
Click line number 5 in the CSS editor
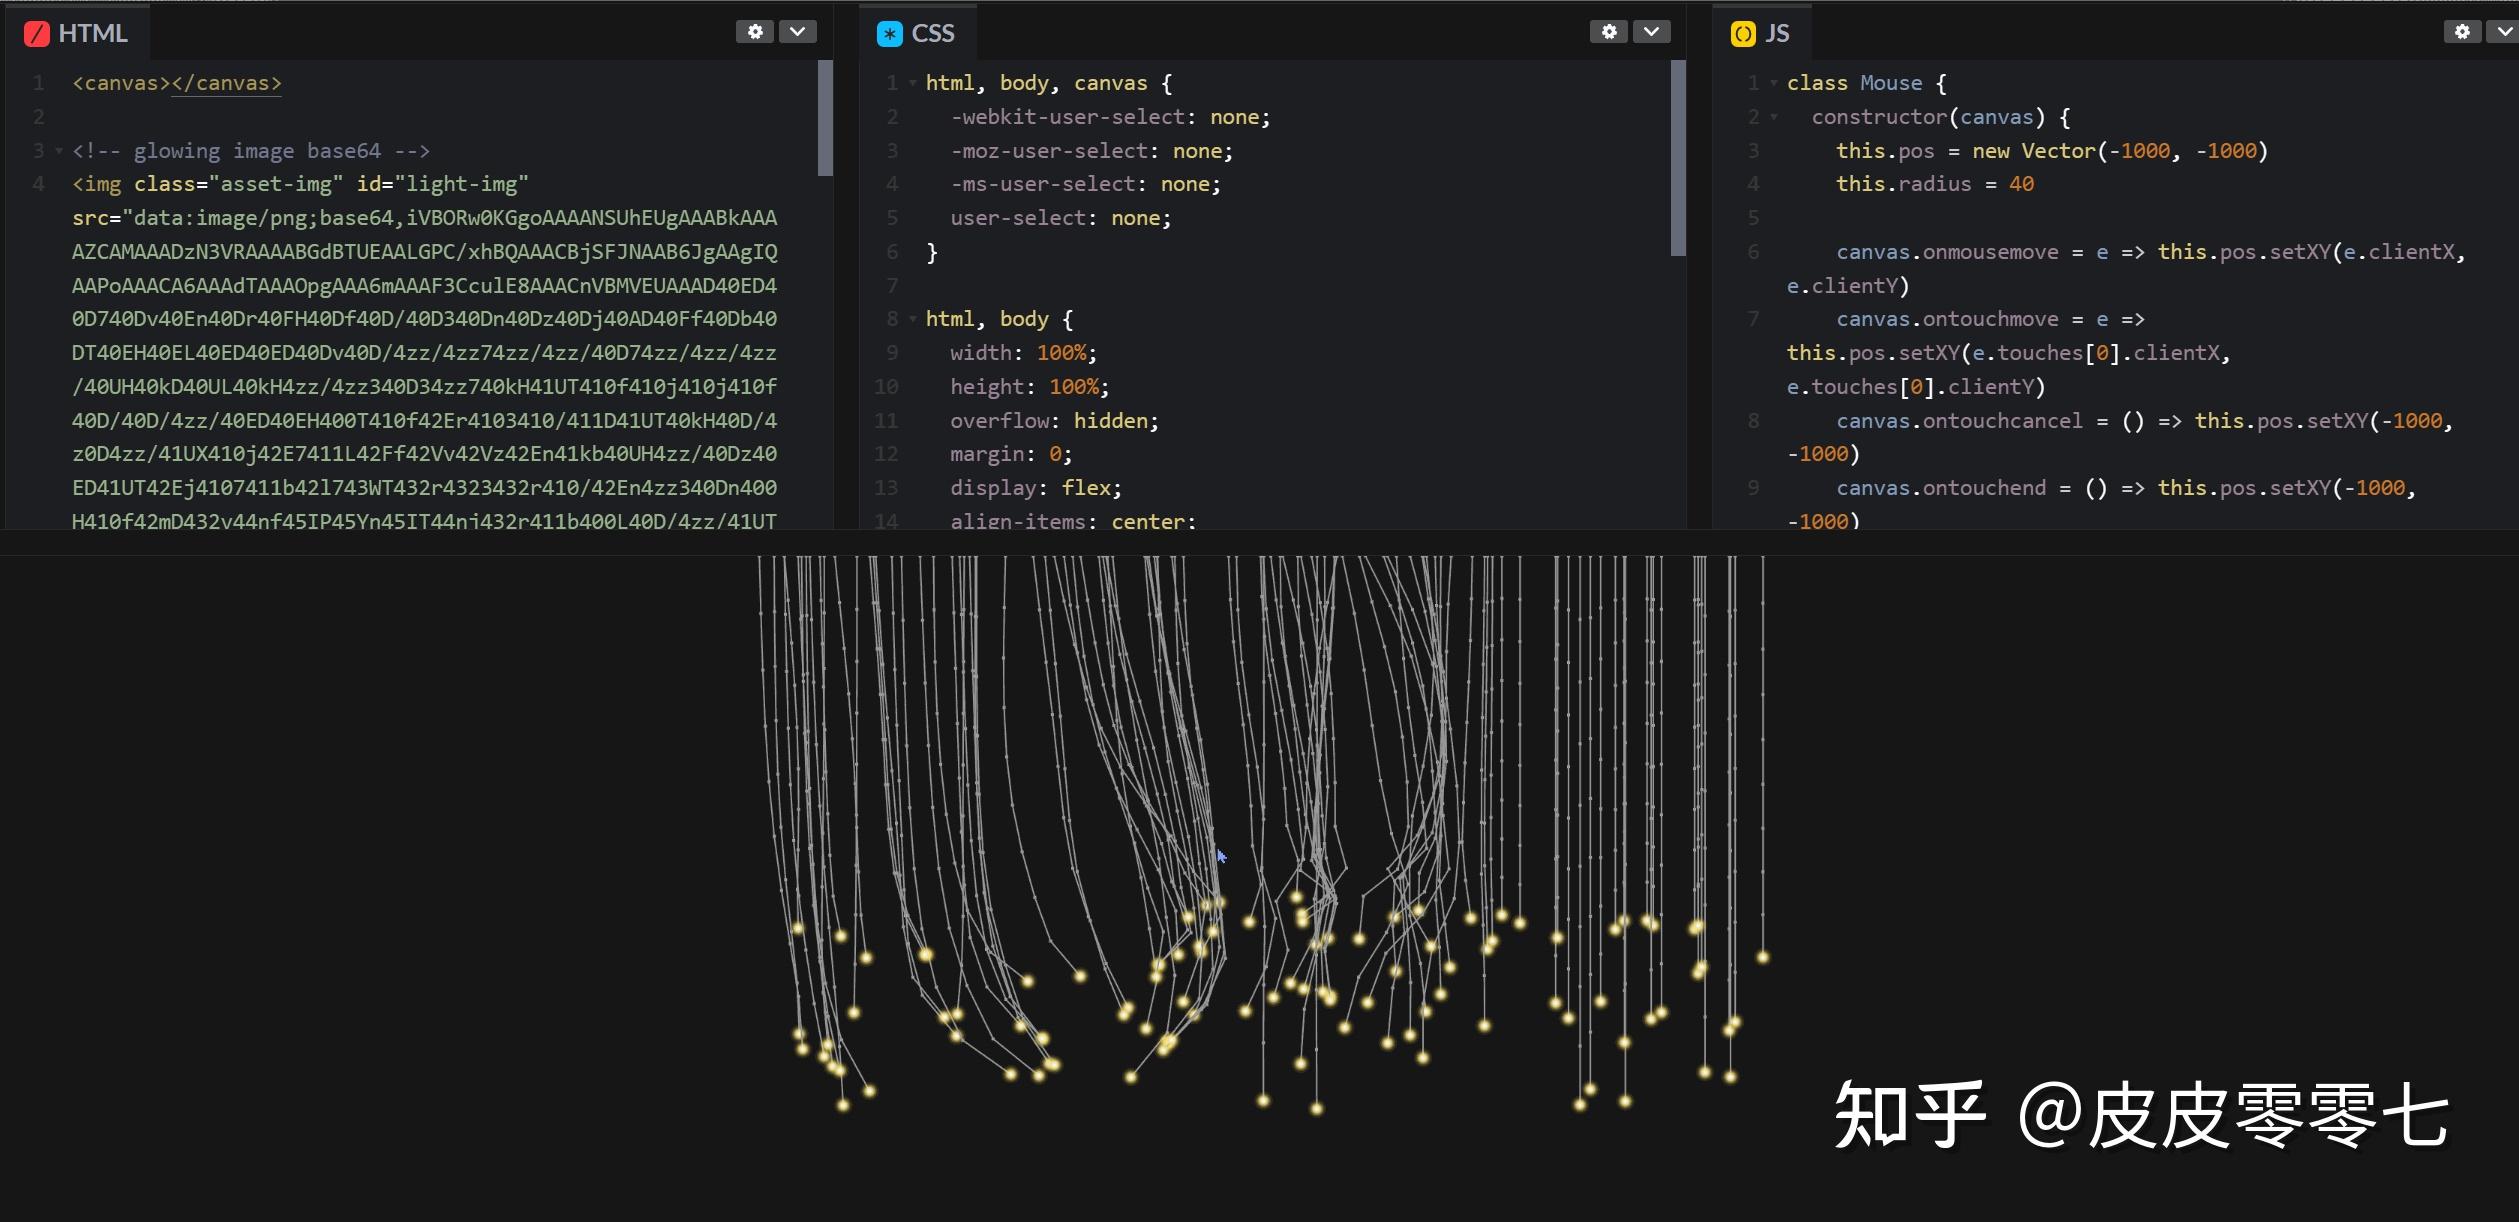click(891, 217)
